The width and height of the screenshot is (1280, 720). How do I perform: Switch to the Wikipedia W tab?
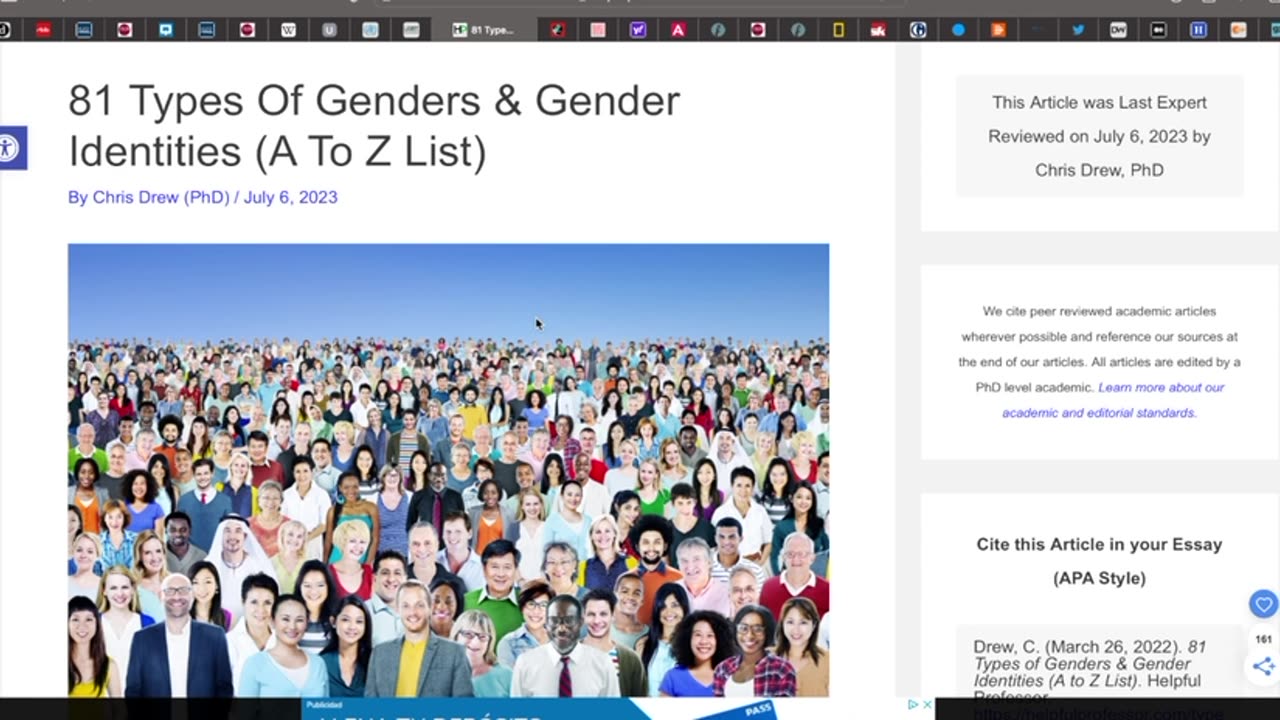tap(288, 30)
